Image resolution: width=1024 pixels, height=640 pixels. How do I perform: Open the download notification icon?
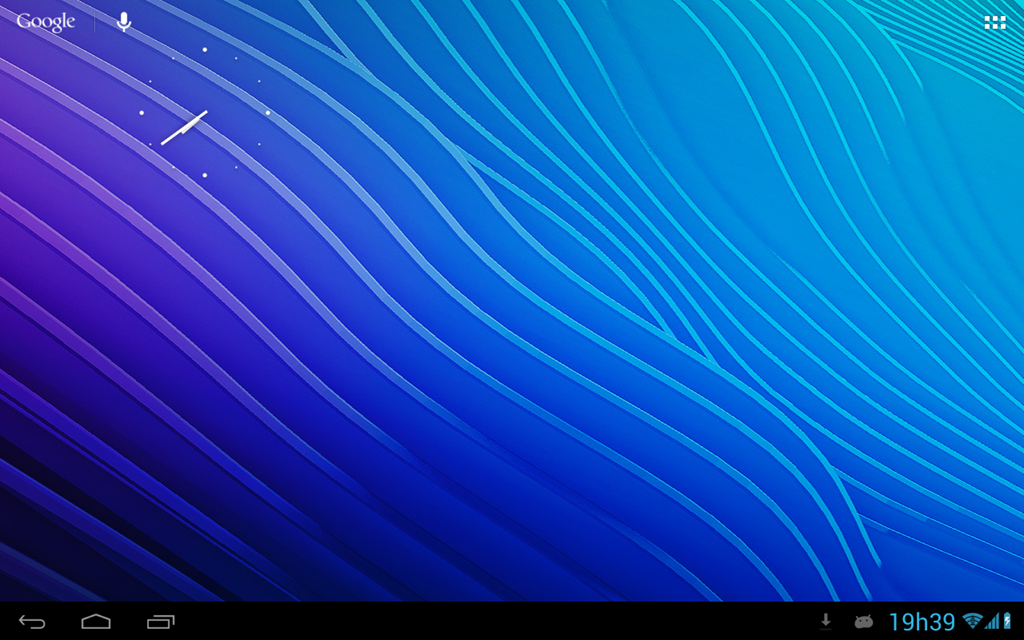click(x=825, y=621)
